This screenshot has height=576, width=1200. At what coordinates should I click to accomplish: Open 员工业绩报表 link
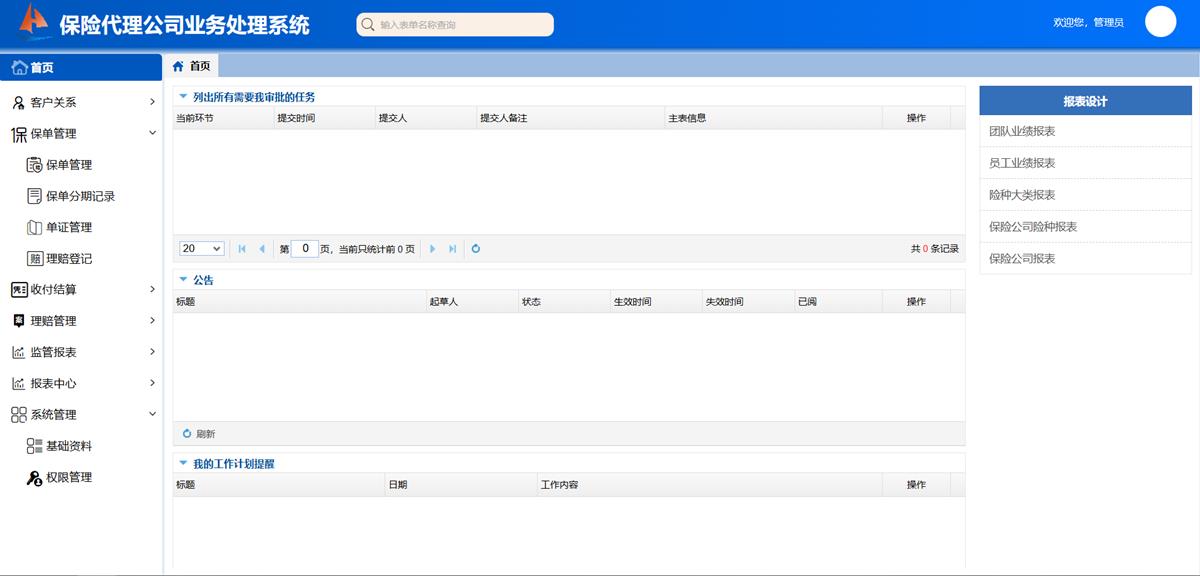coord(1022,163)
